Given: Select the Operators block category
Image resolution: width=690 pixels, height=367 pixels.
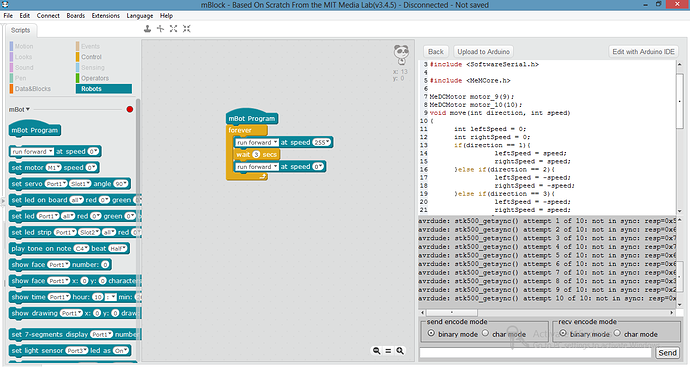Looking at the screenshot, I should click(x=95, y=78).
